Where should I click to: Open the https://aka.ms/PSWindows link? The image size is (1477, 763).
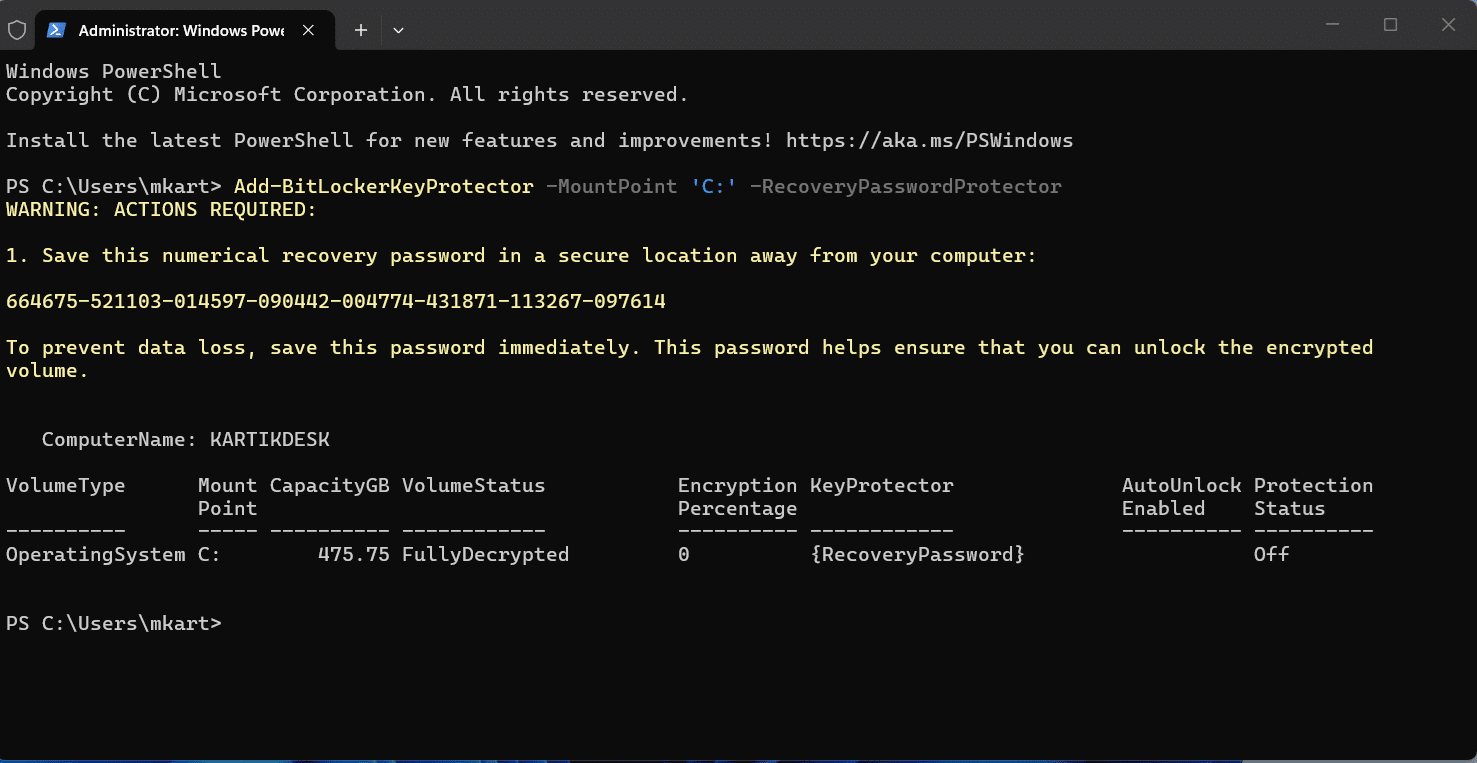pos(929,141)
